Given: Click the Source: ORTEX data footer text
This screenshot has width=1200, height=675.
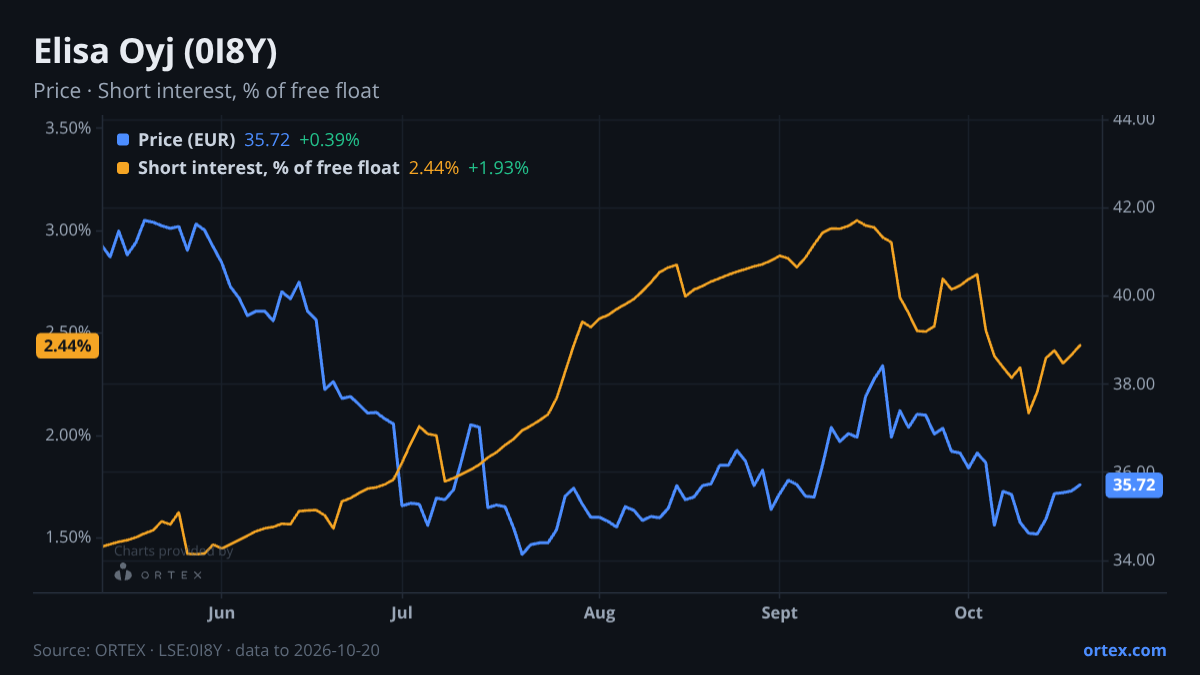Looking at the screenshot, I should [206, 650].
